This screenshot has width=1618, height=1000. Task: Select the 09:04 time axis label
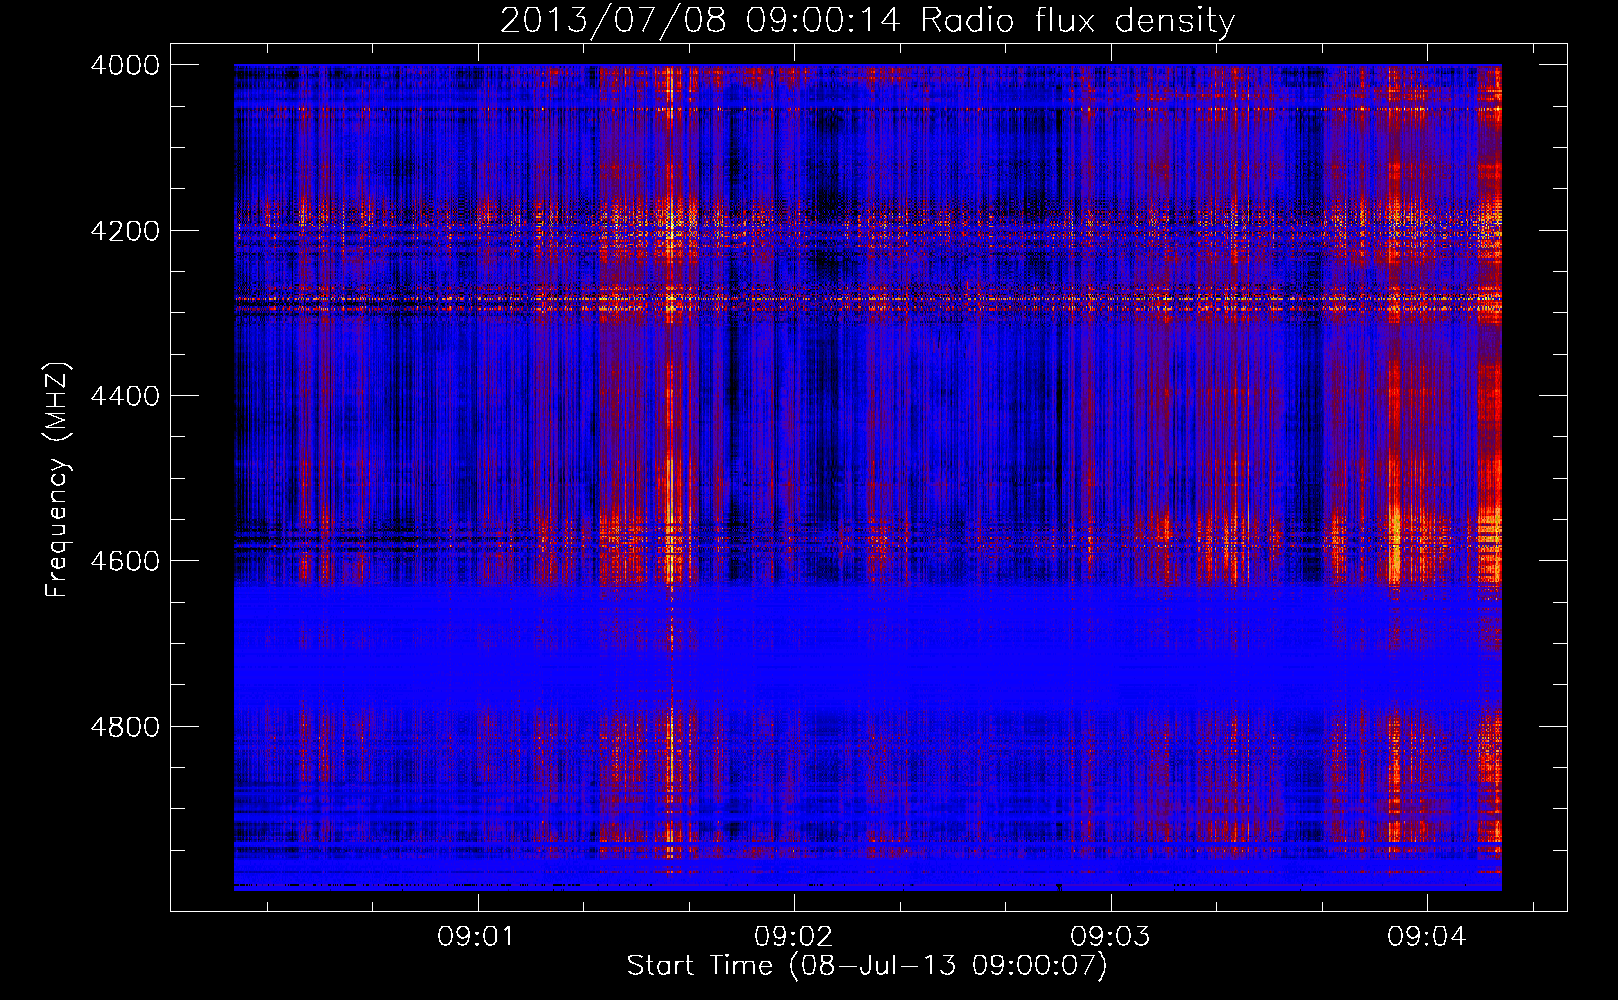pyautogui.click(x=1426, y=937)
